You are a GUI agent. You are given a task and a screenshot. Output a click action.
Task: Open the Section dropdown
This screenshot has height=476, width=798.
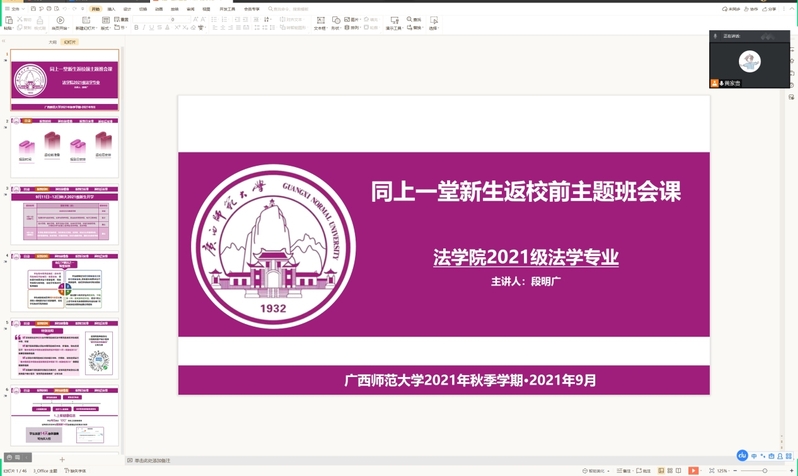click(x=120, y=27)
